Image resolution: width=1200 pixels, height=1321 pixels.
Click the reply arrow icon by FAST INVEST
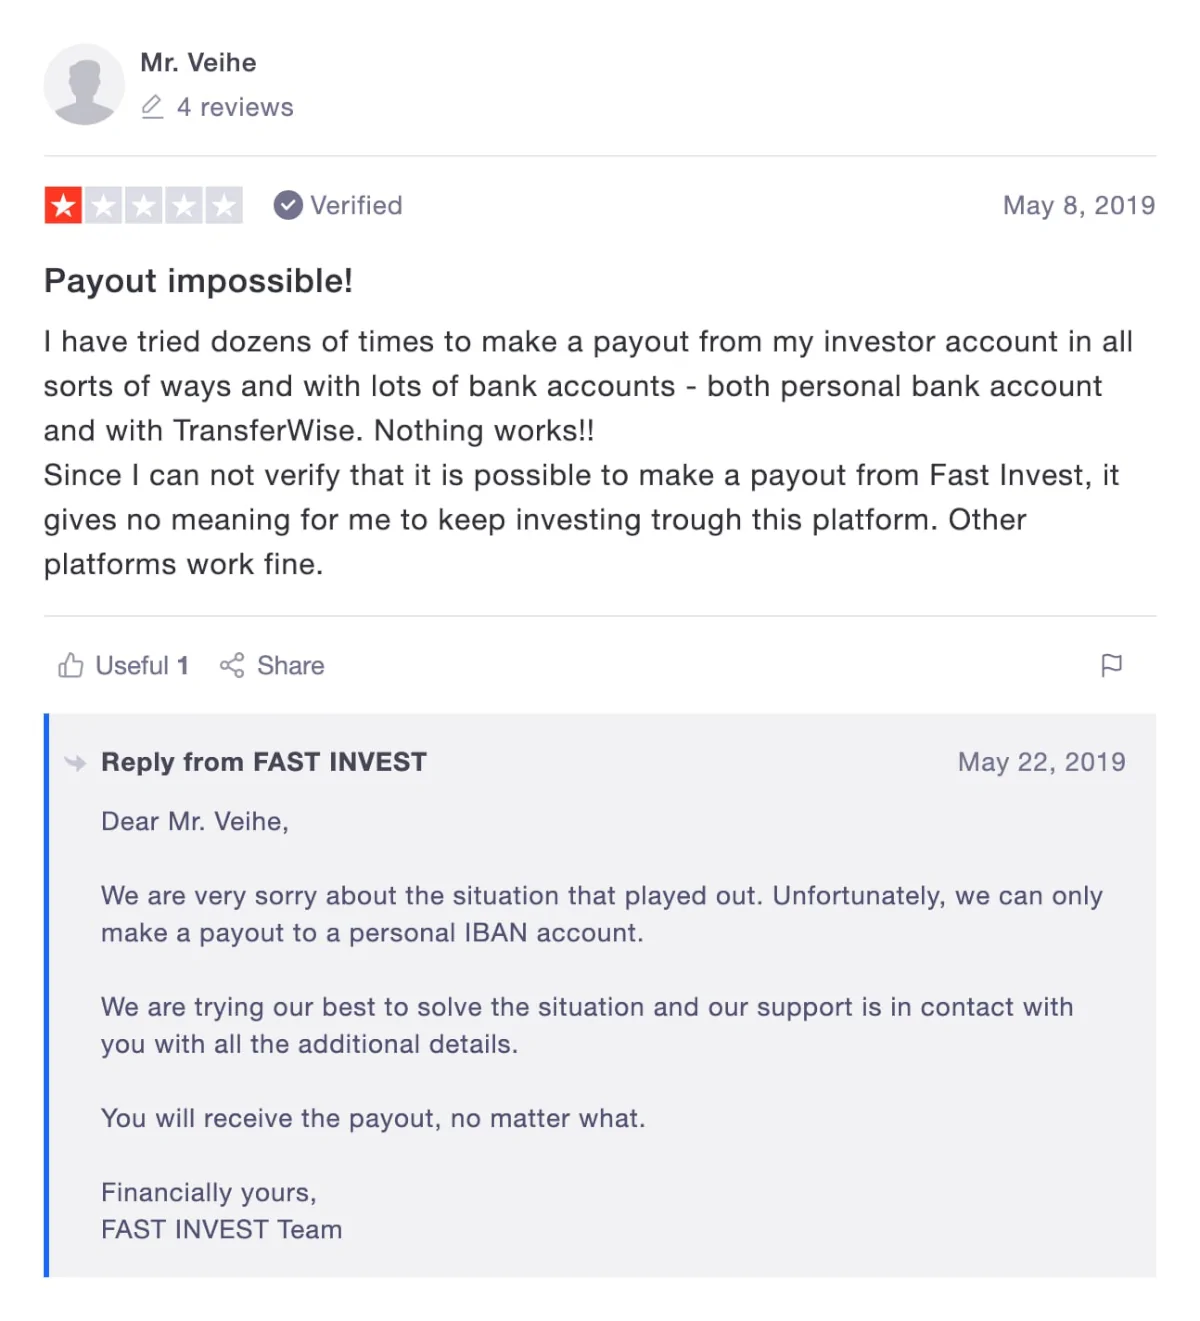click(75, 763)
